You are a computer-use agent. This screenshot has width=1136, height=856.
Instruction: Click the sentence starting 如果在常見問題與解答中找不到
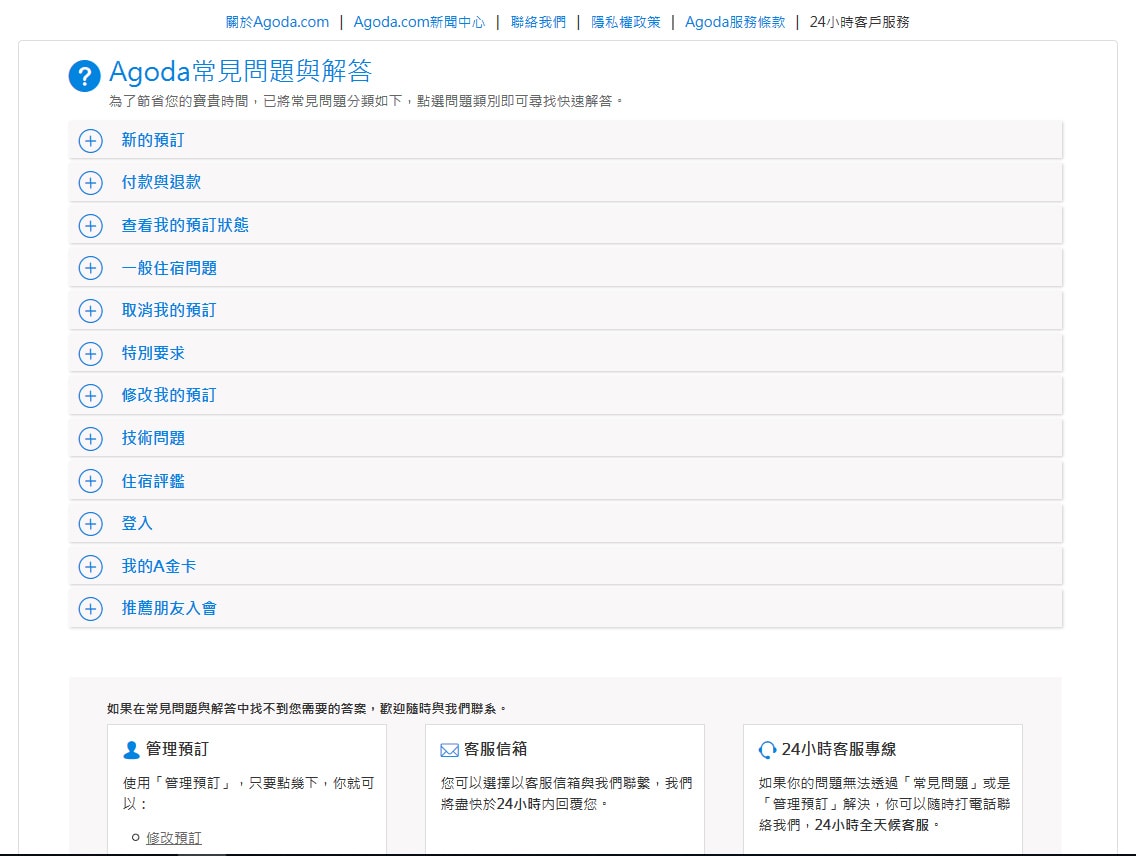(306, 708)
